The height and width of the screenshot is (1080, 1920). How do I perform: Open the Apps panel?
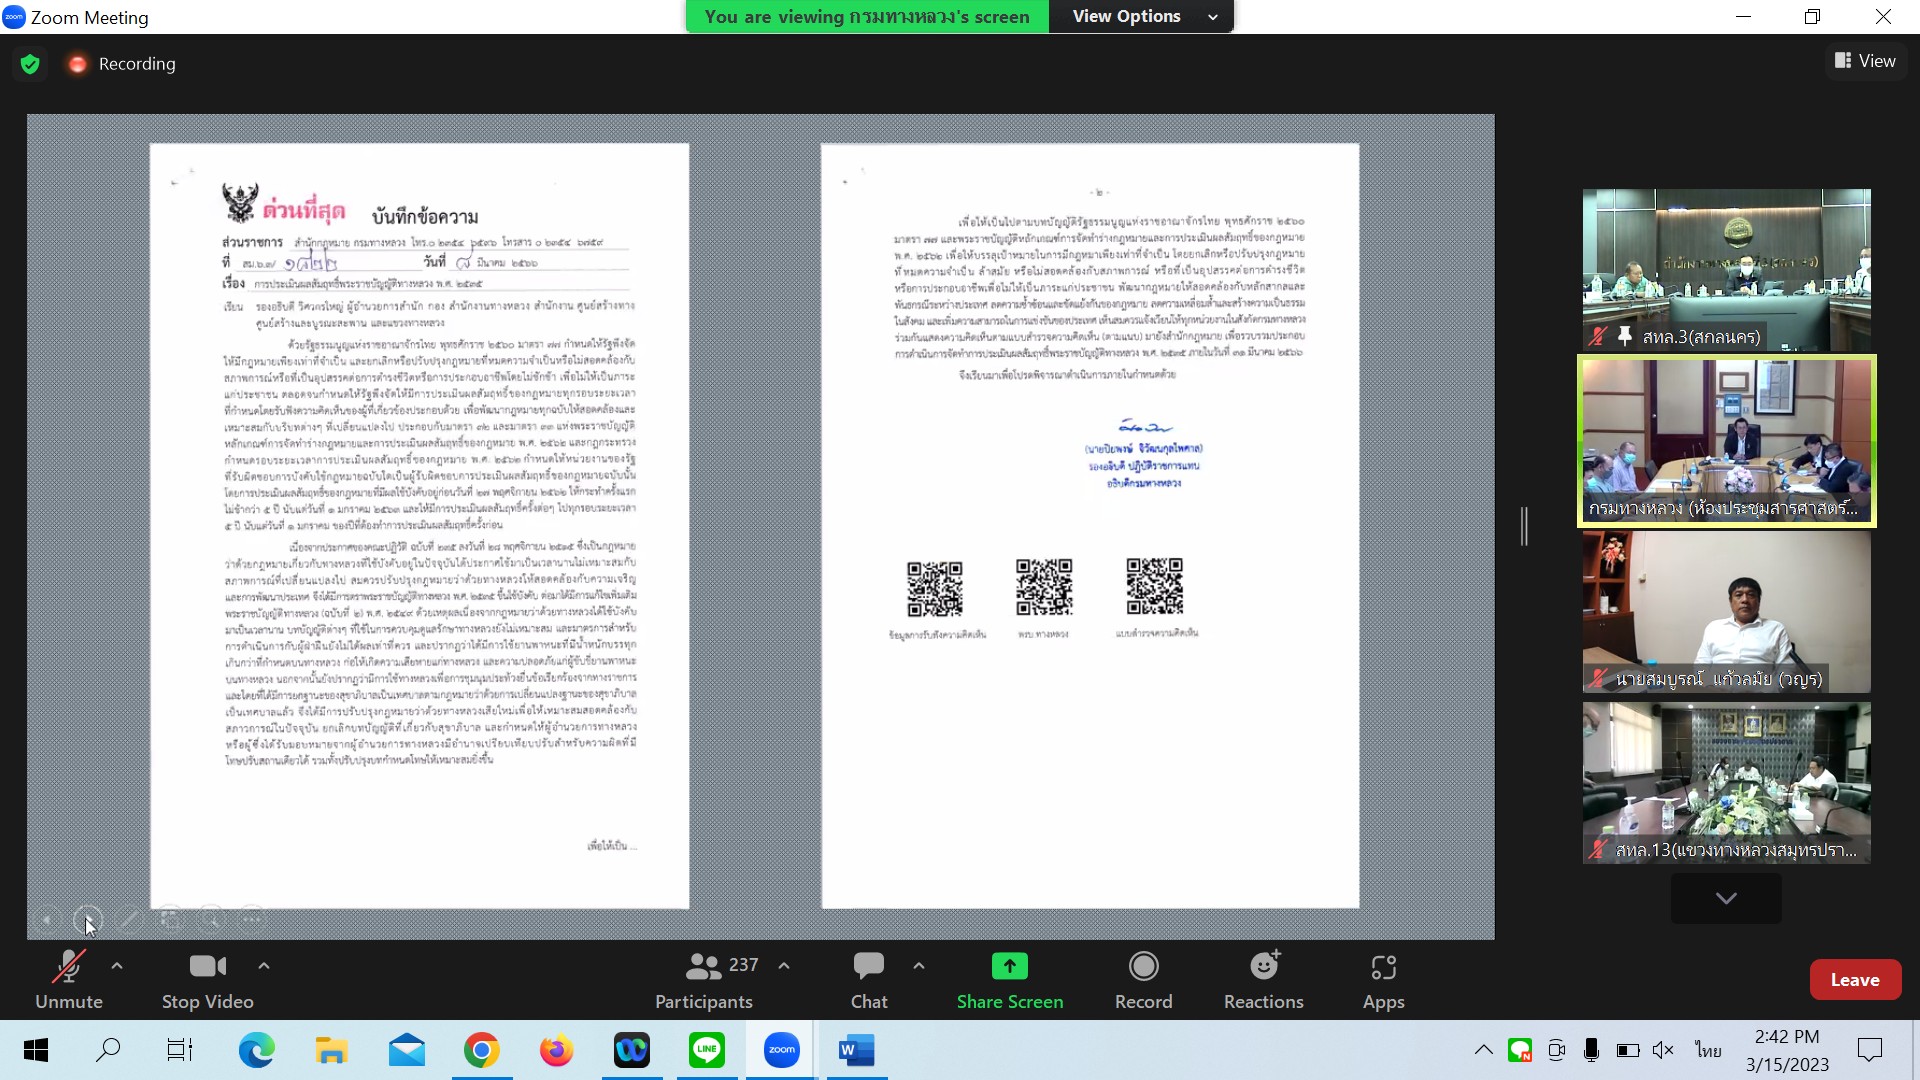[1383, 979]
